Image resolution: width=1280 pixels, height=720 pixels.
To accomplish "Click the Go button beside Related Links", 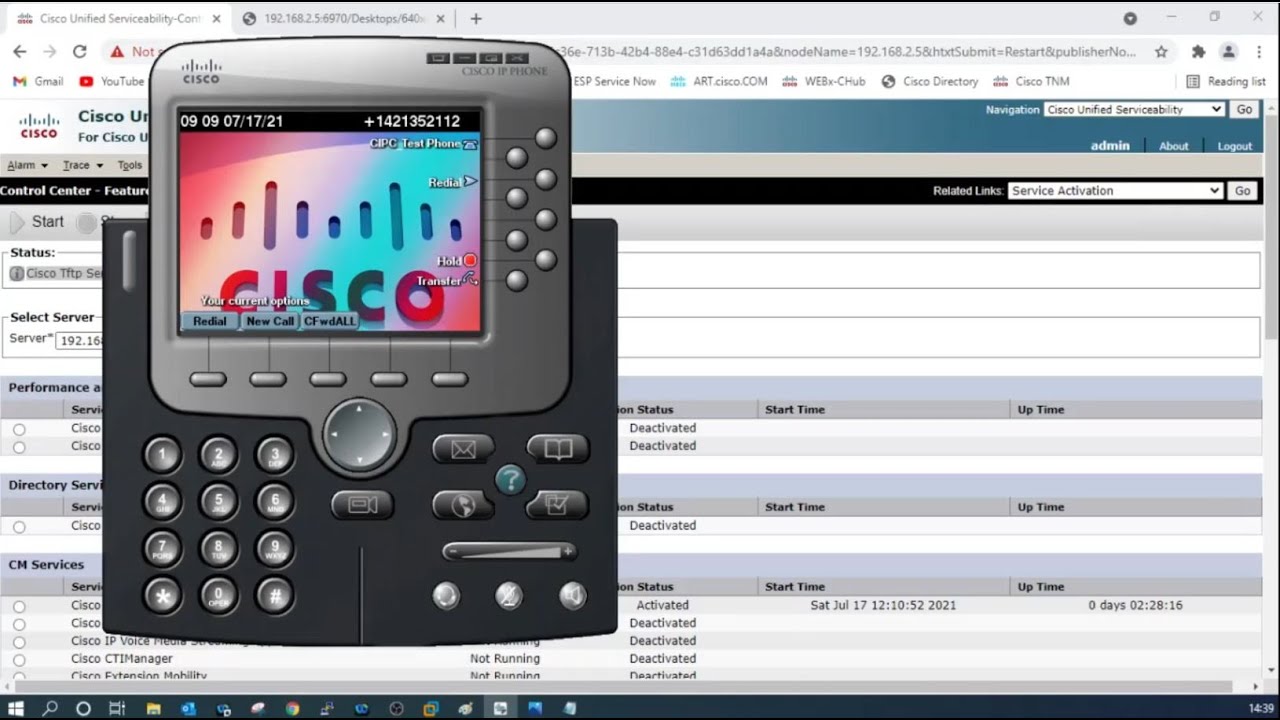I will (1242, 191).
